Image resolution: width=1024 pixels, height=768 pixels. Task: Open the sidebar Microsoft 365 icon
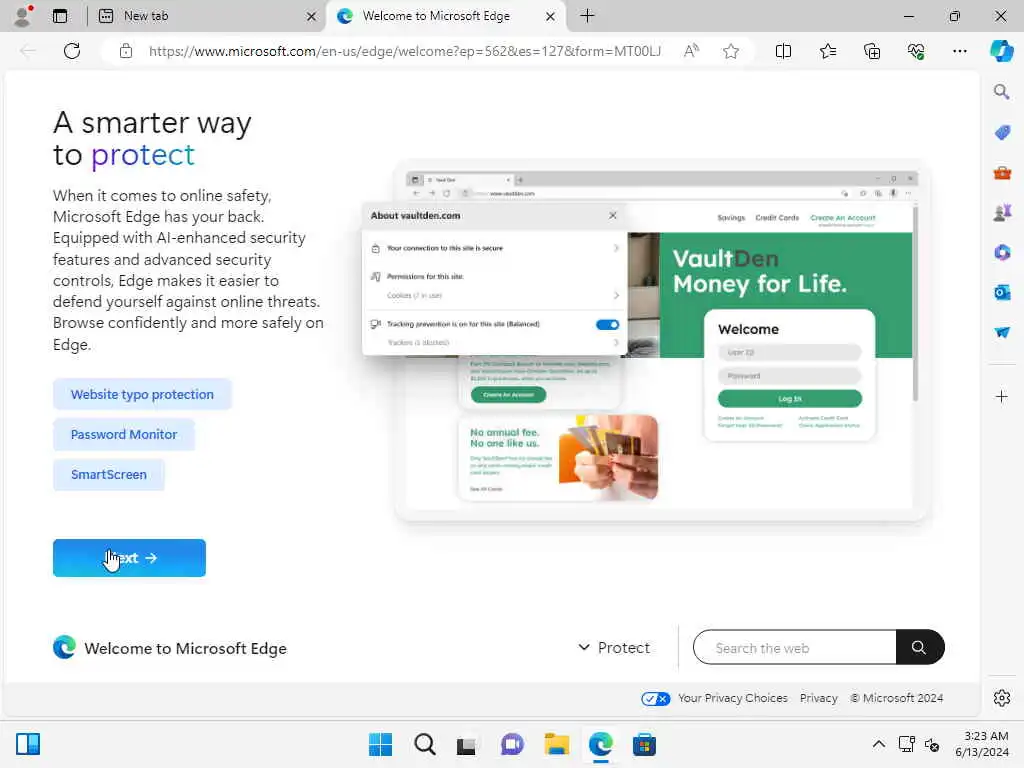point(1002,252)
